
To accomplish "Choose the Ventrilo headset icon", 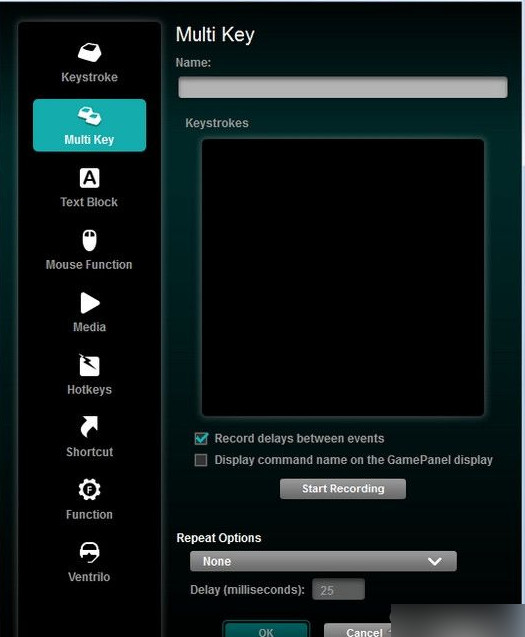I will (x=89, y=552).
